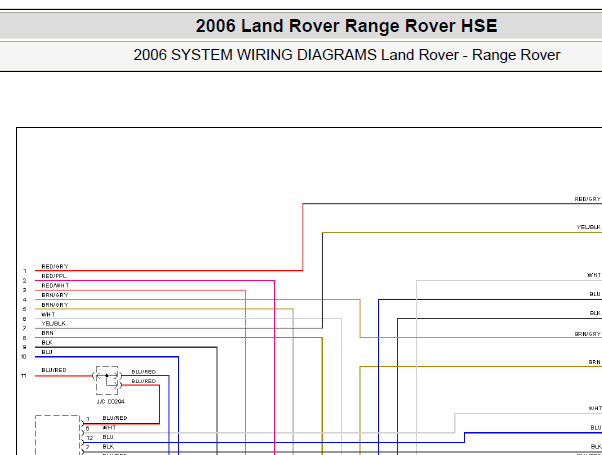
Task: Click pin number 12 on lower connector
Action: (89, 438)
